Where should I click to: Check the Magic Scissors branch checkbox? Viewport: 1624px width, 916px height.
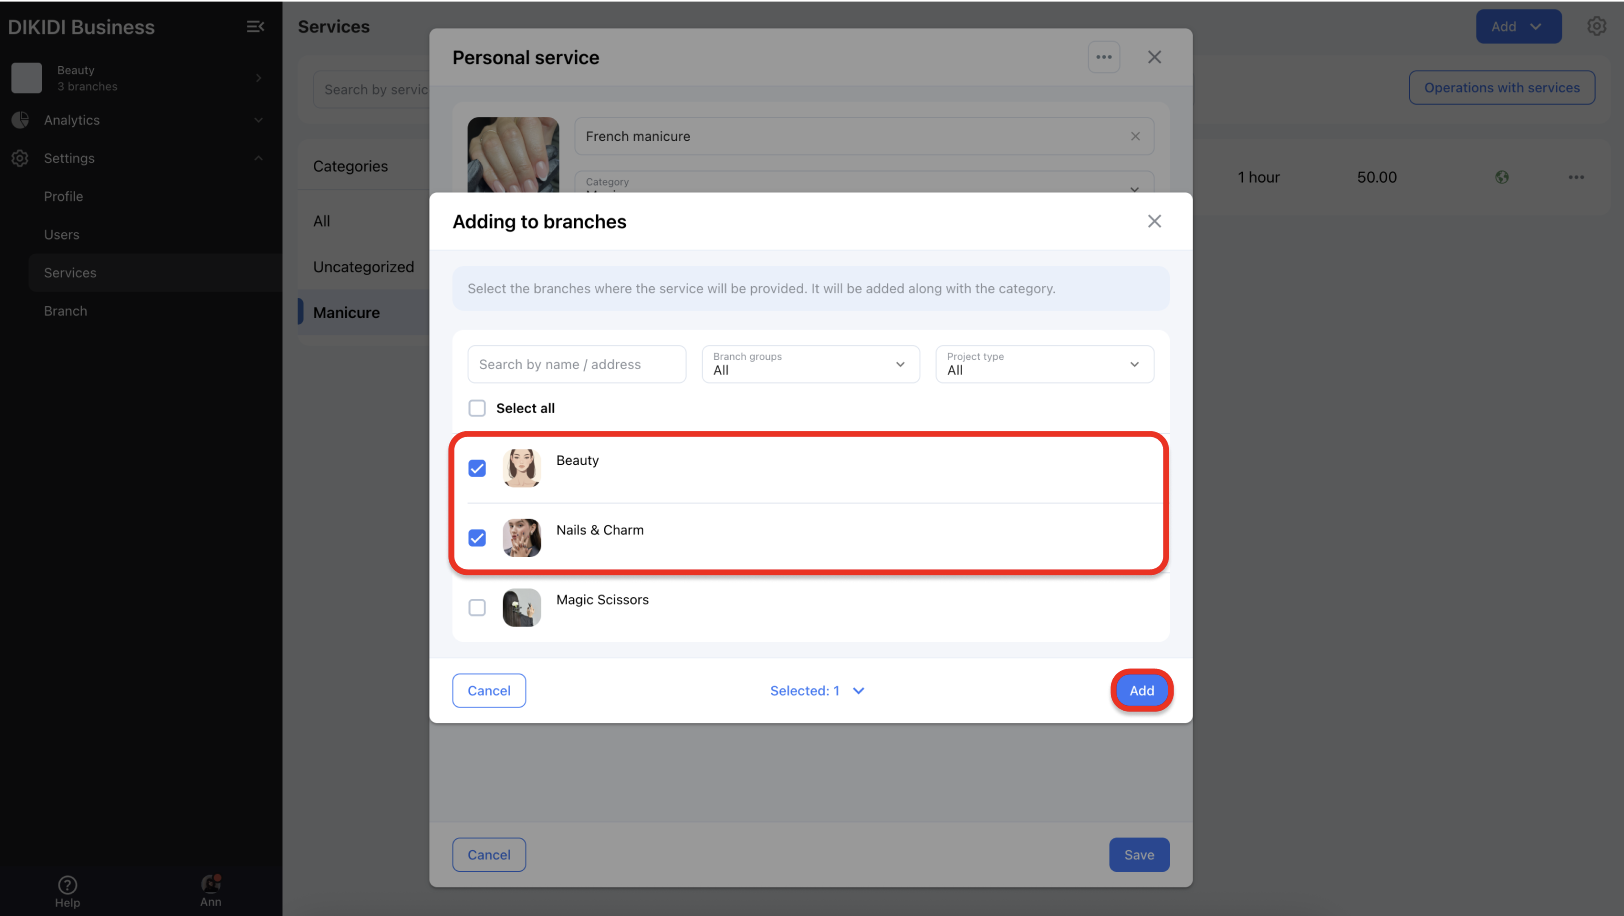tap(477, 608)
